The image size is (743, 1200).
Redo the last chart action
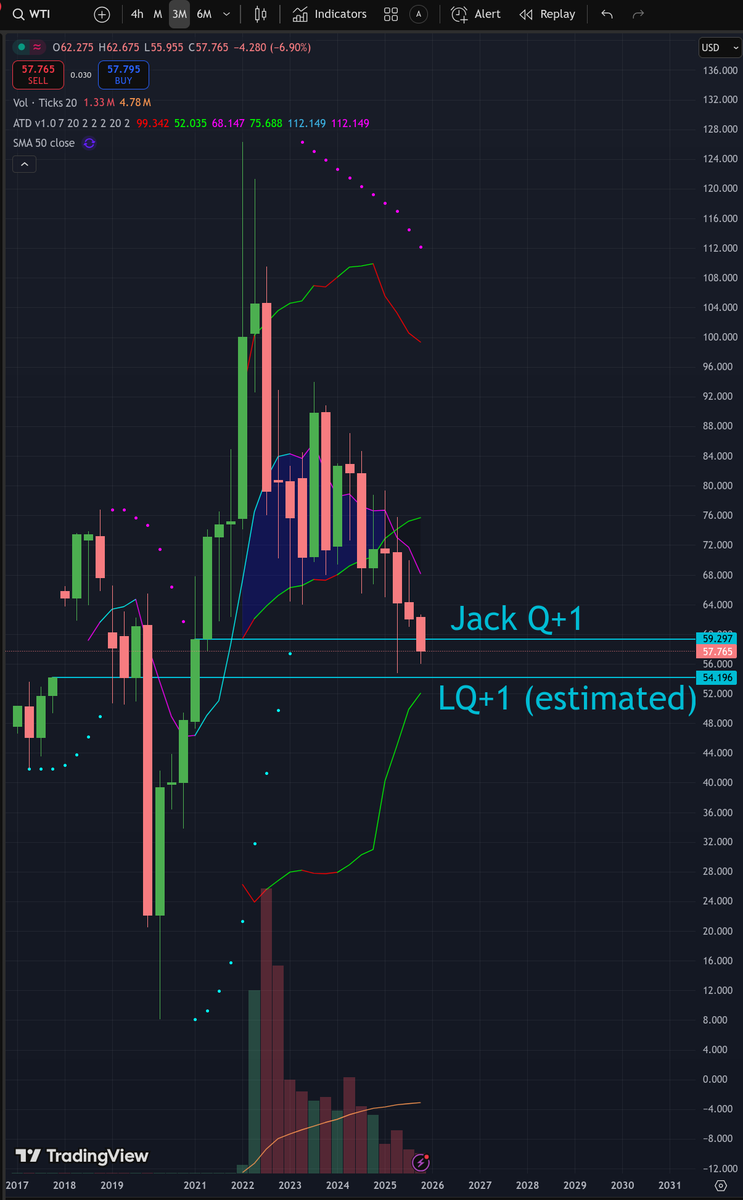click(x=639, y=14)
